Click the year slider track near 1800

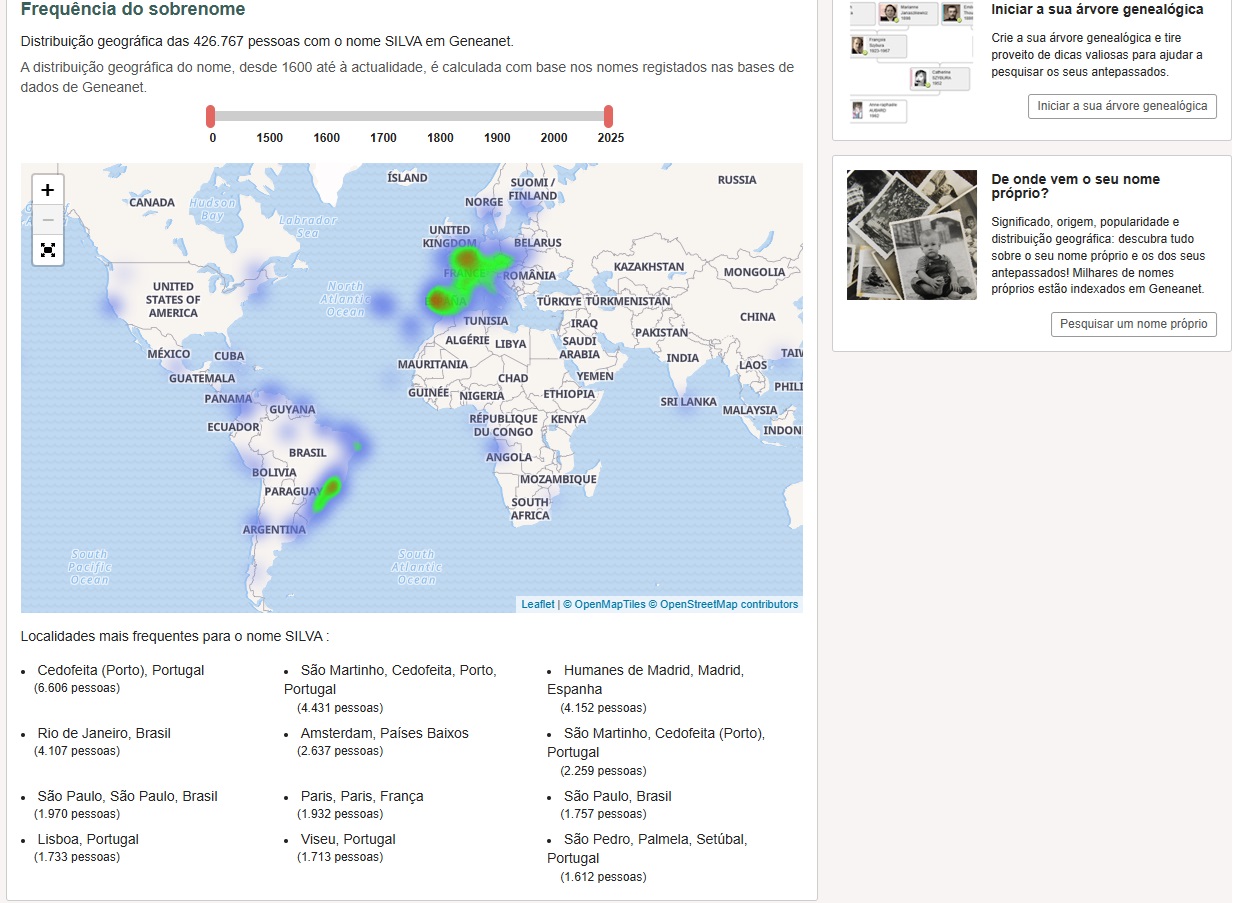(x=440, y=116)
